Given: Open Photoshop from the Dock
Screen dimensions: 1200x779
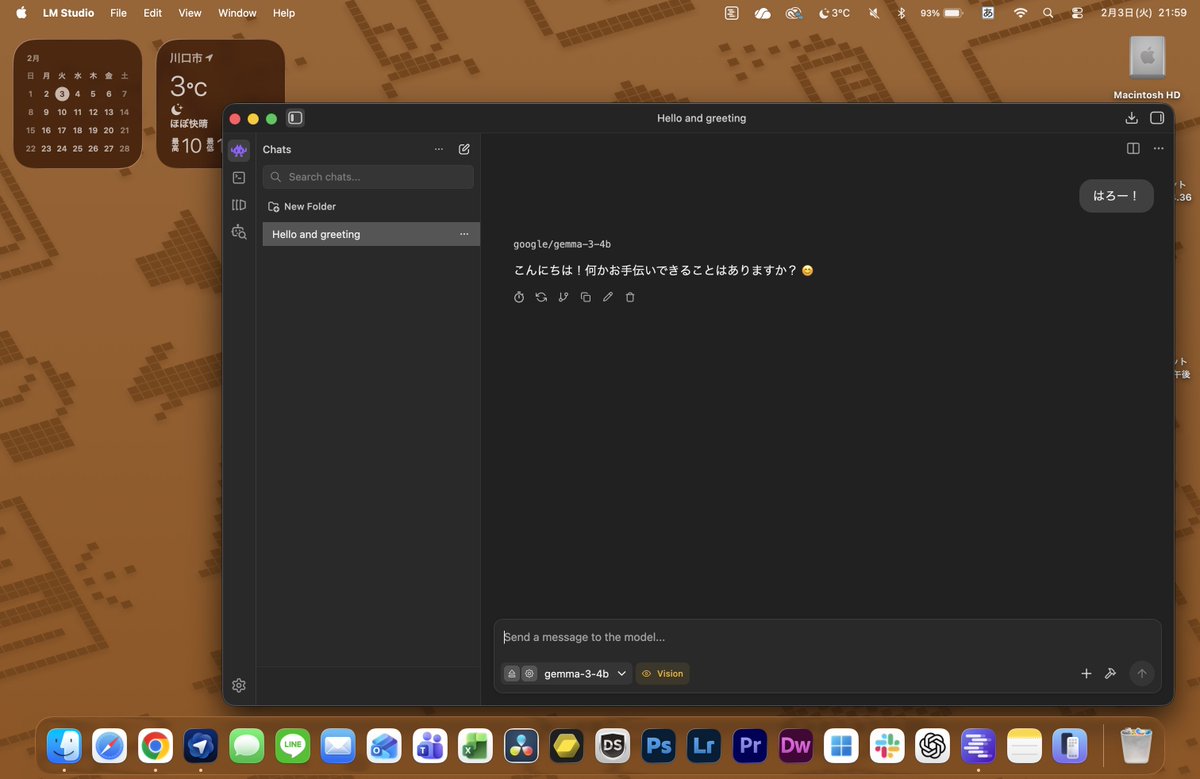Looking at the screenshot, I should pos(659,745).
